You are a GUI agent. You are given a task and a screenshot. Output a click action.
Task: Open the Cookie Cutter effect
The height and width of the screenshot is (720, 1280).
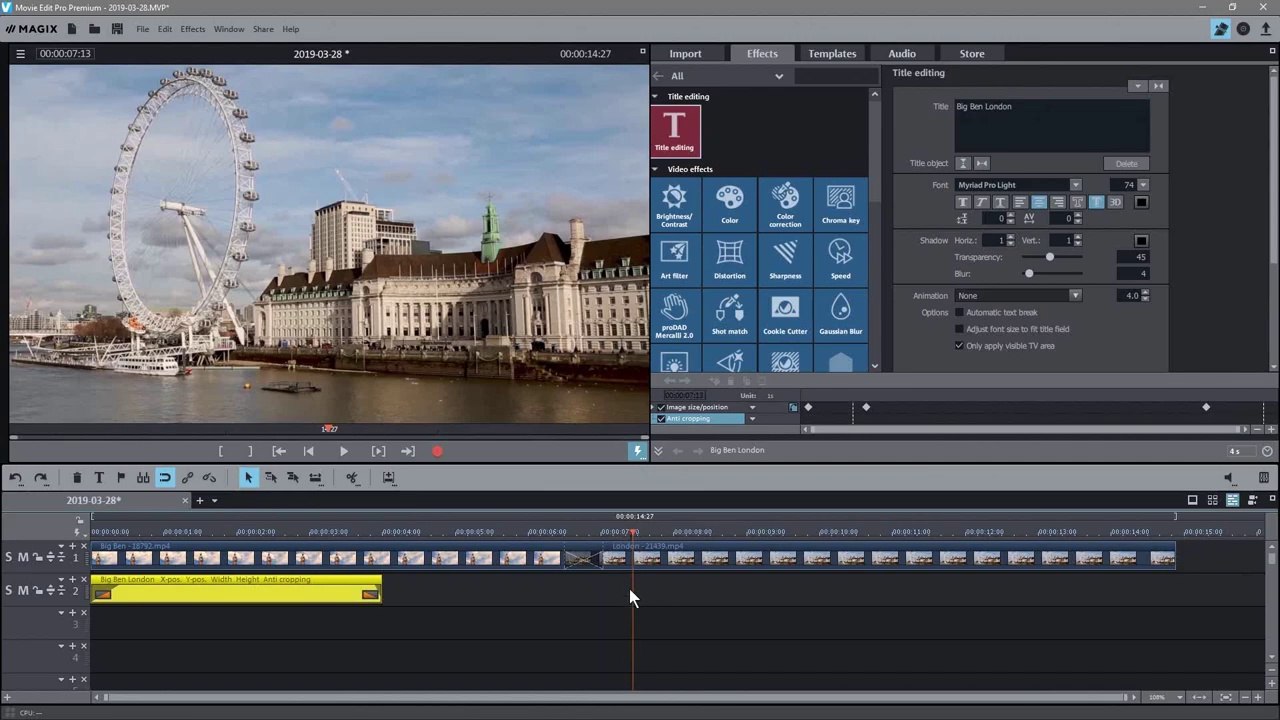click(x=785, y=315)
